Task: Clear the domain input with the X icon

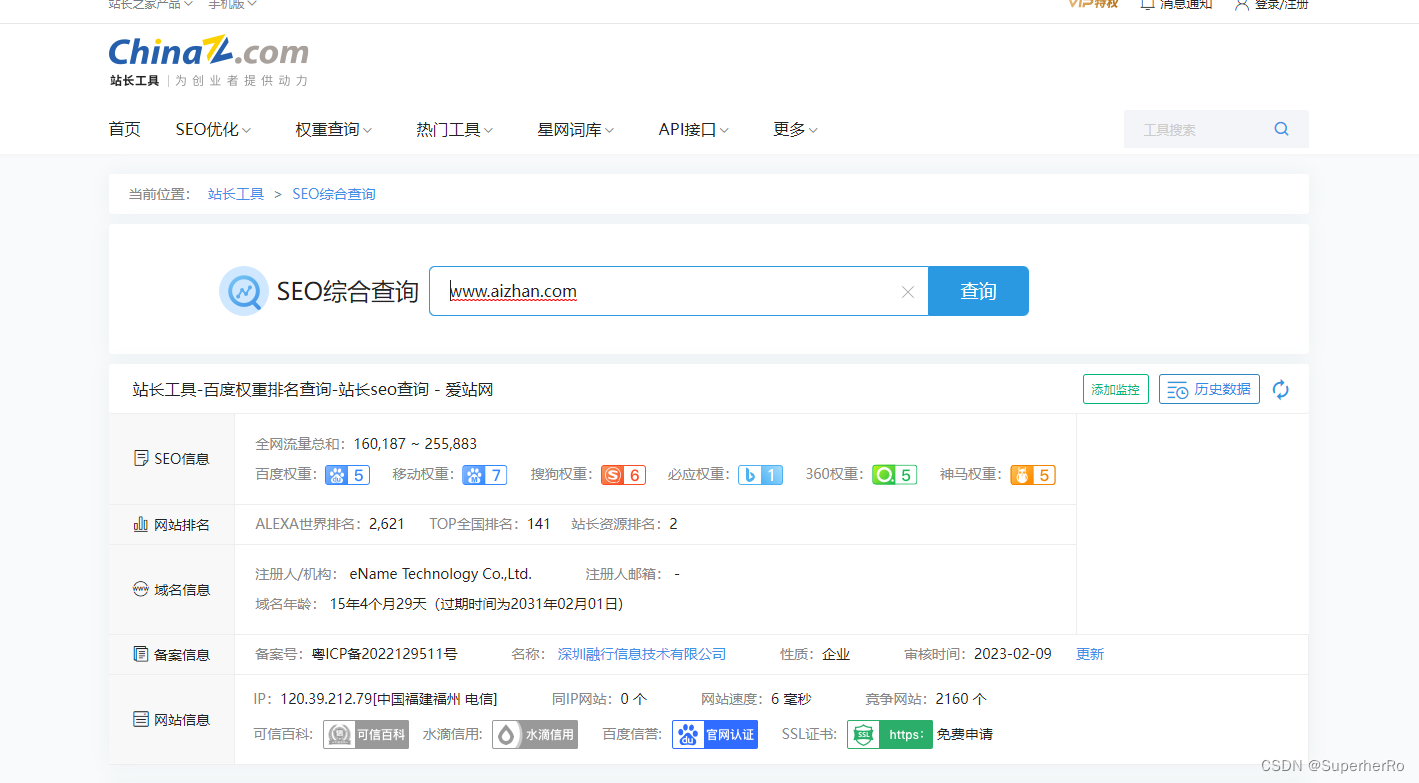Action: (908, 292)
